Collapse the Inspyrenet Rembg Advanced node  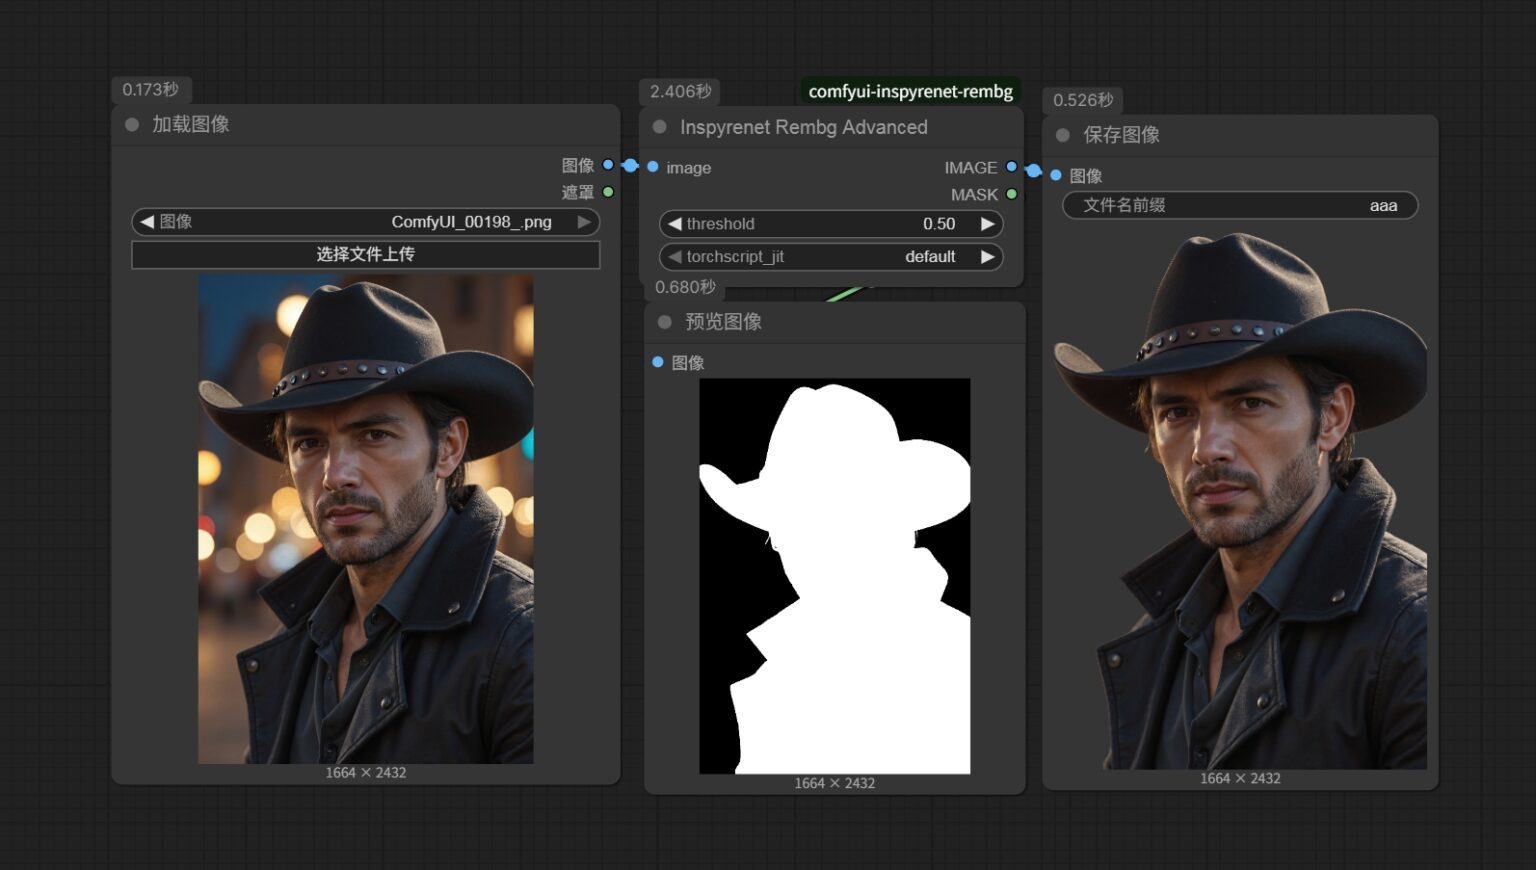(x=660, y=127)
